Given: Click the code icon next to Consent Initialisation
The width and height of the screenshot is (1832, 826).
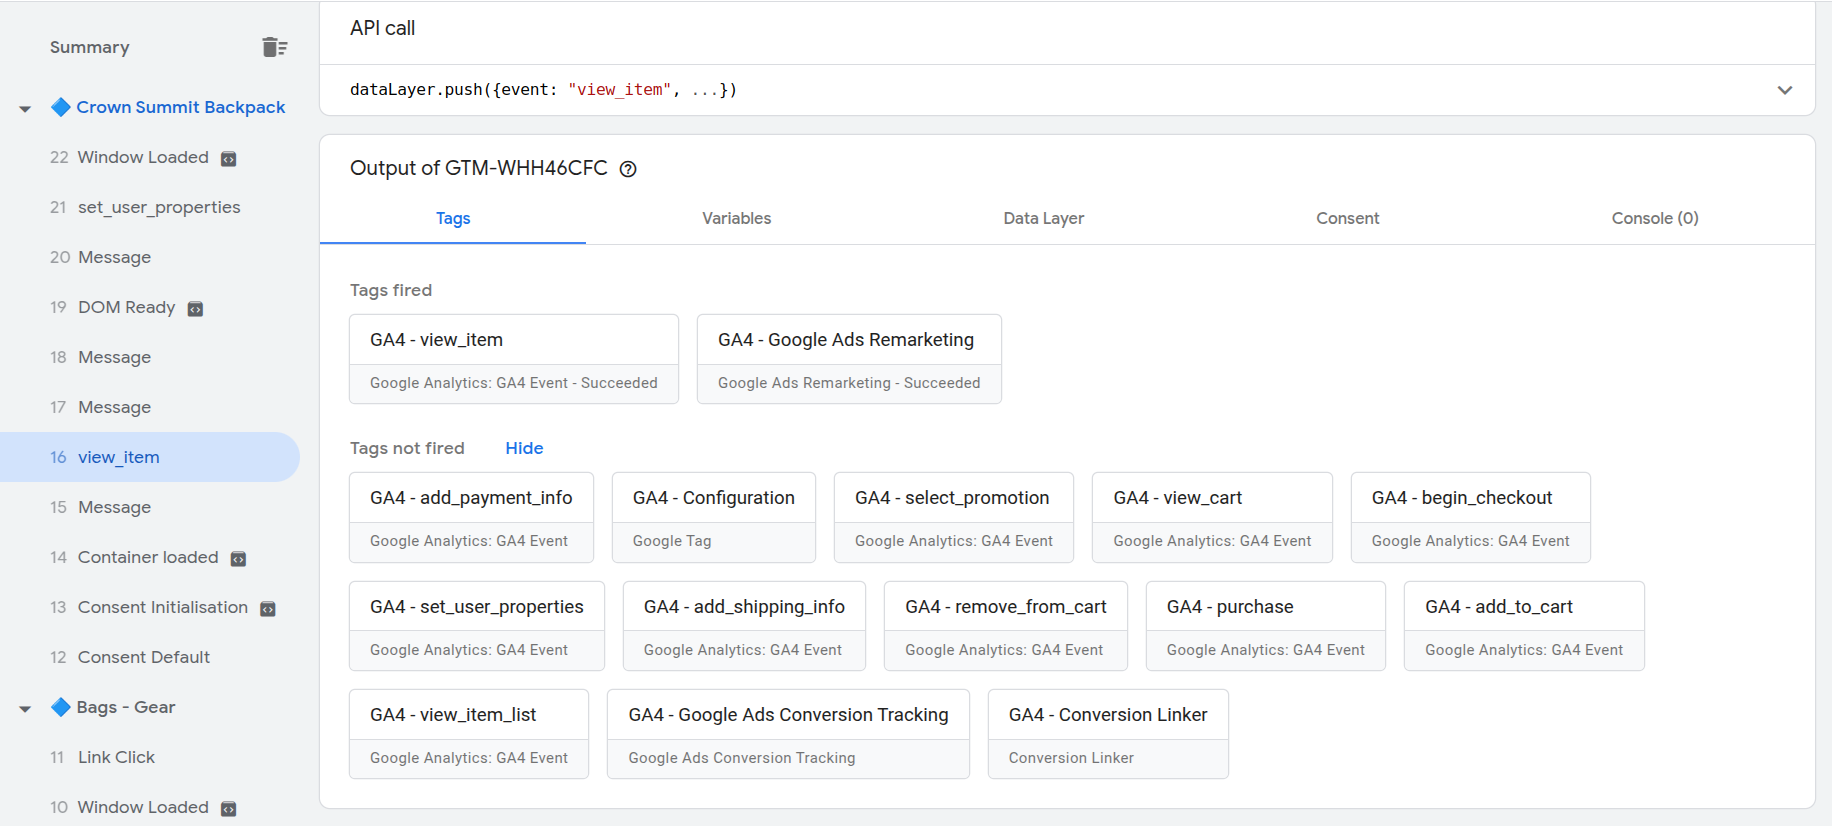Looking at the screenshot, I should pos(268,609).
